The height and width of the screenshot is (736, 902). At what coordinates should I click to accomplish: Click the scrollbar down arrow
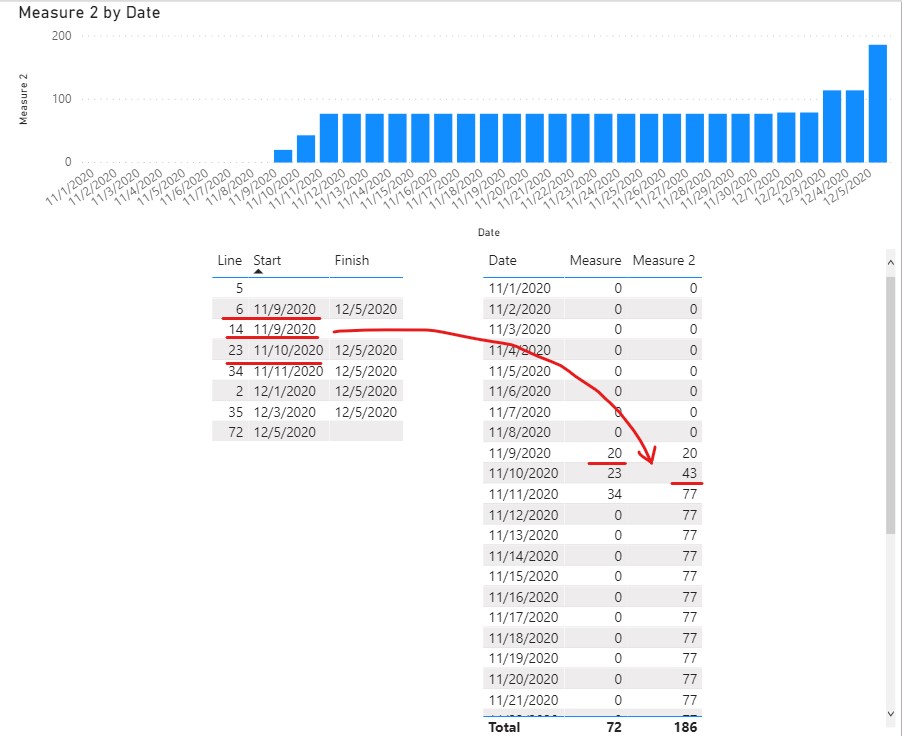[891, 714]
